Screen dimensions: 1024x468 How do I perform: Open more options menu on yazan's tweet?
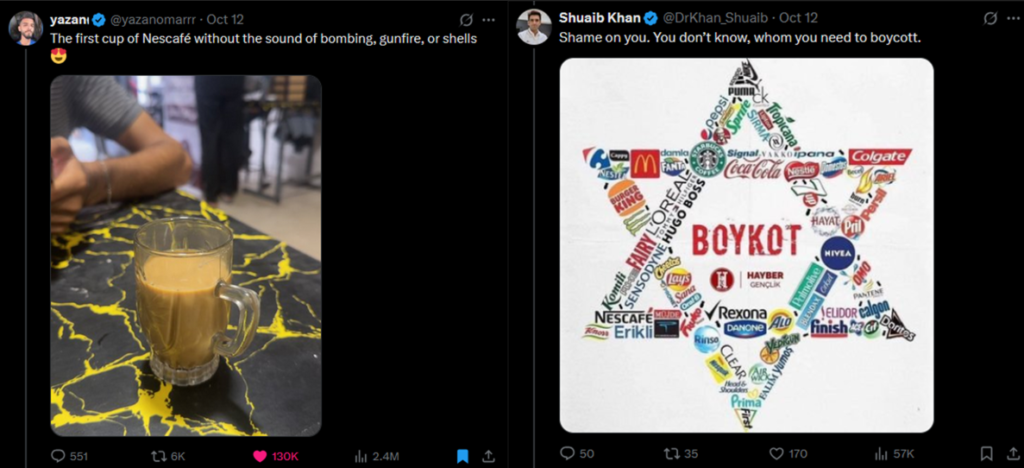pos(488,20)
